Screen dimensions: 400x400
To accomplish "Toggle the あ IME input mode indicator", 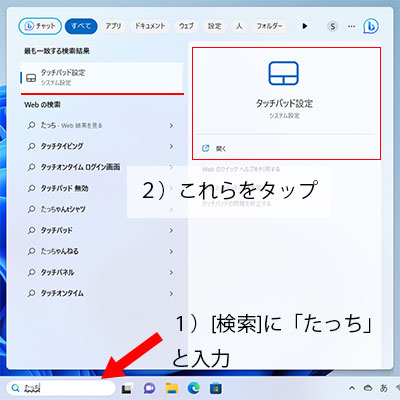I will click(384, 388).
